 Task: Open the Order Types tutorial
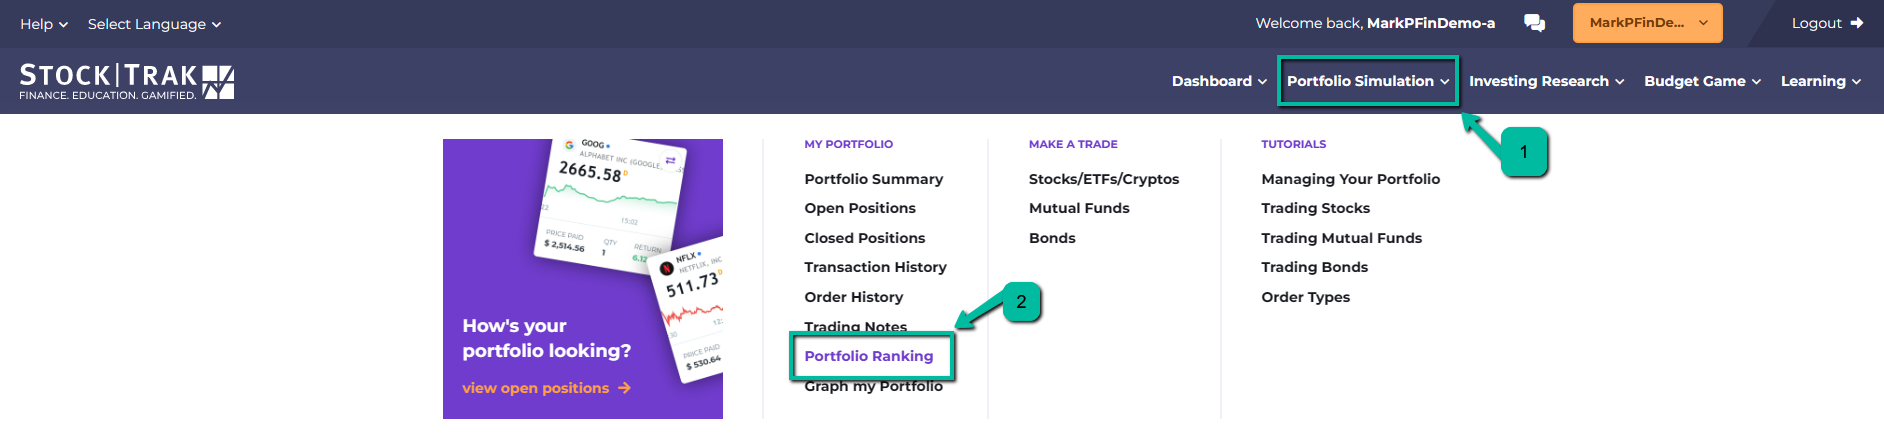click(x=1305, y=297)
